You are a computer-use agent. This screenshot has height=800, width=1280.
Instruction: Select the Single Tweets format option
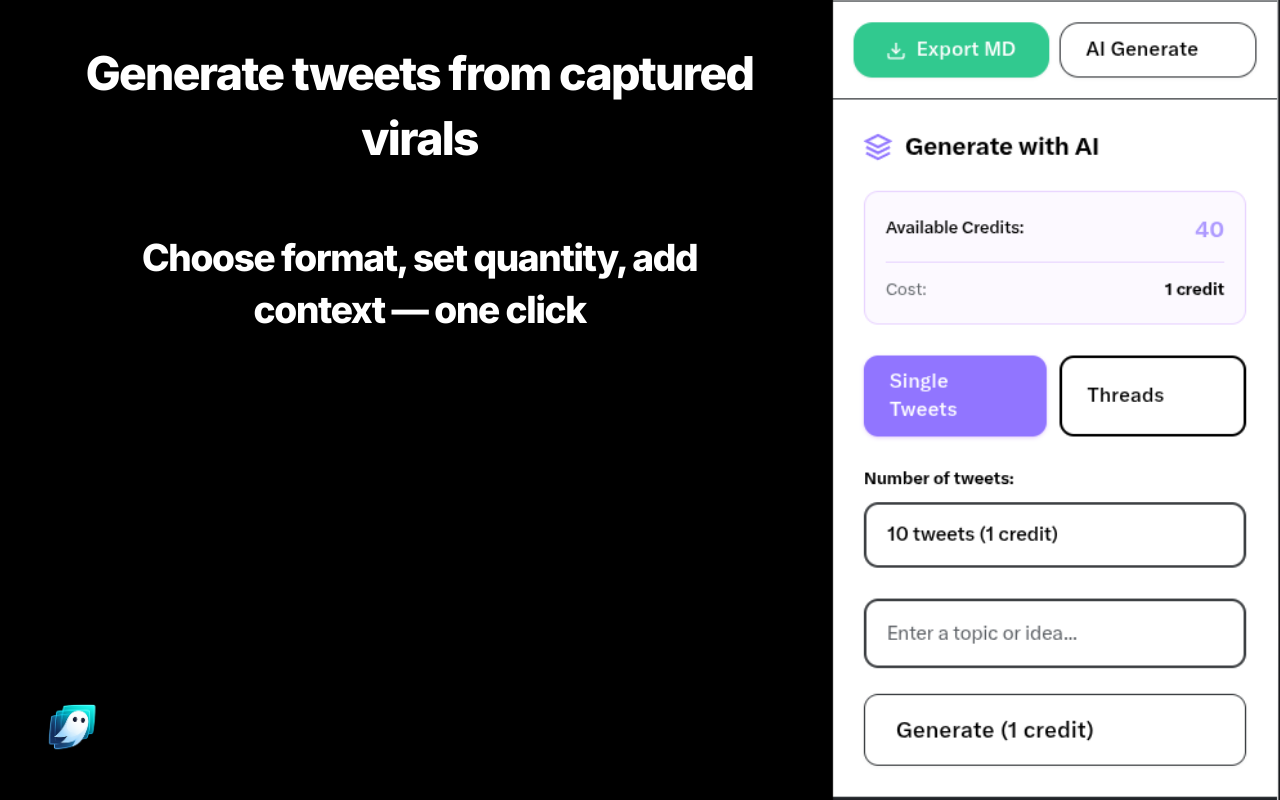[954, 396]
